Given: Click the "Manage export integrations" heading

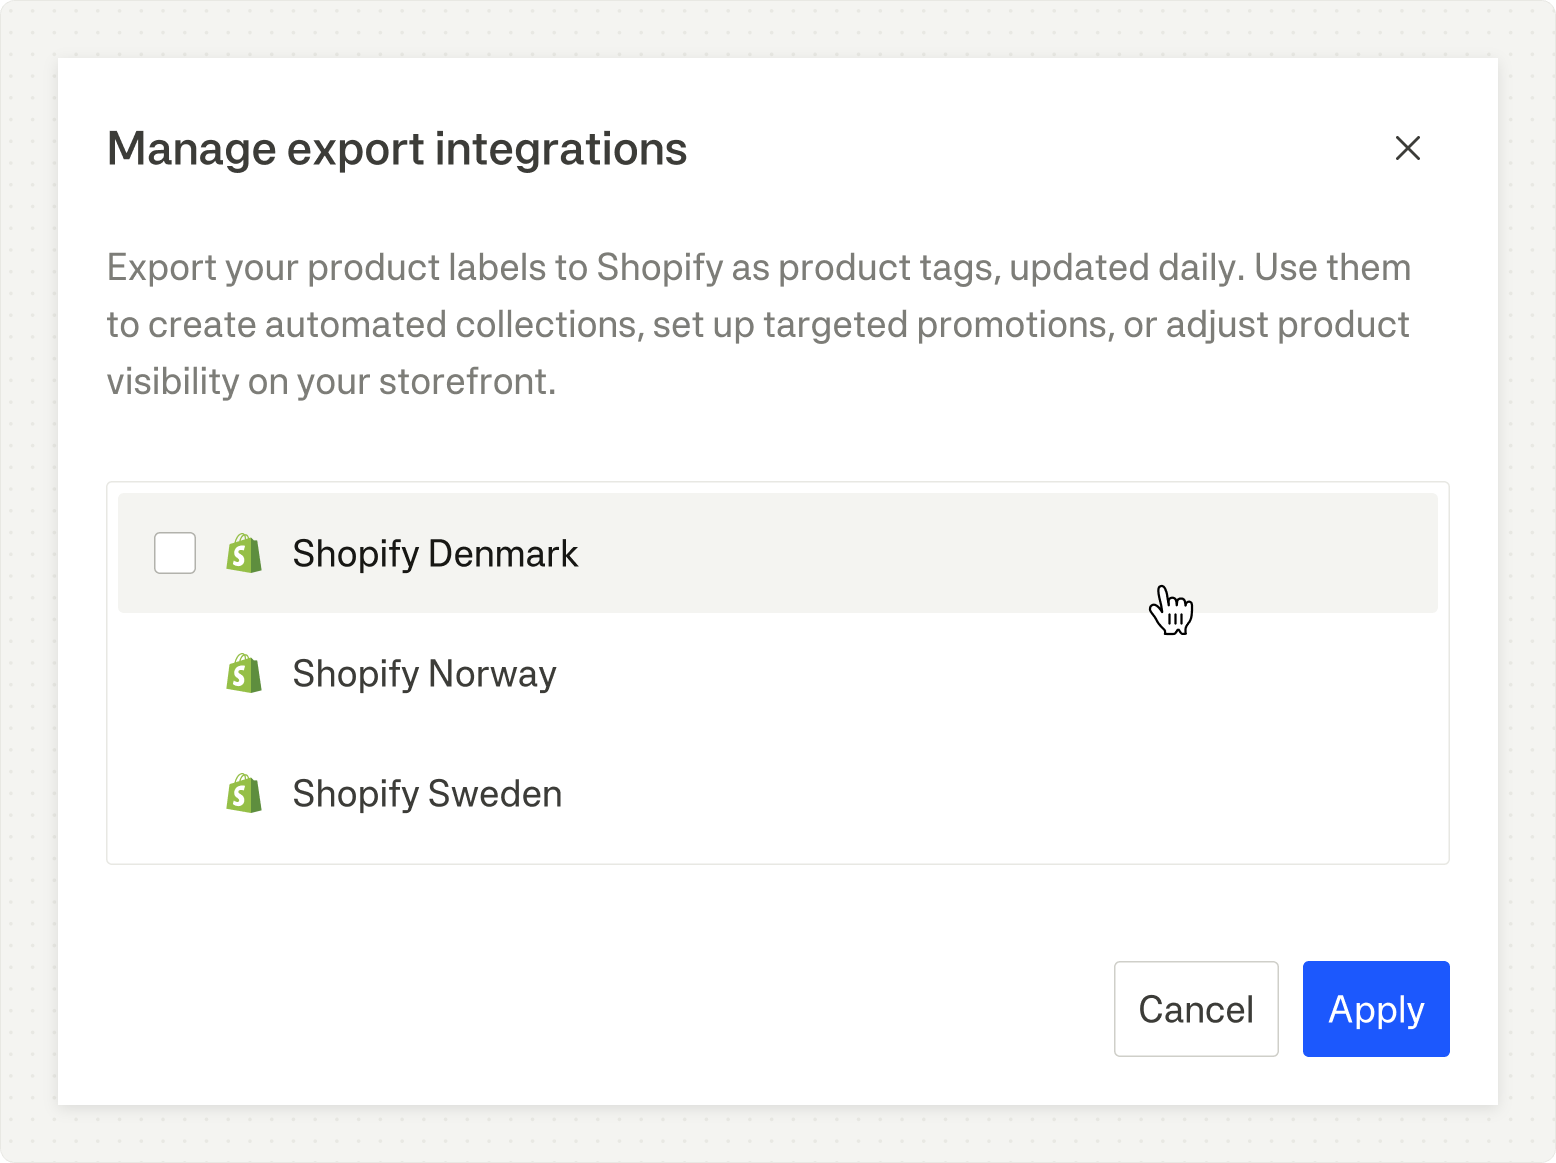Looking at the screenshot, I should 397,149.
